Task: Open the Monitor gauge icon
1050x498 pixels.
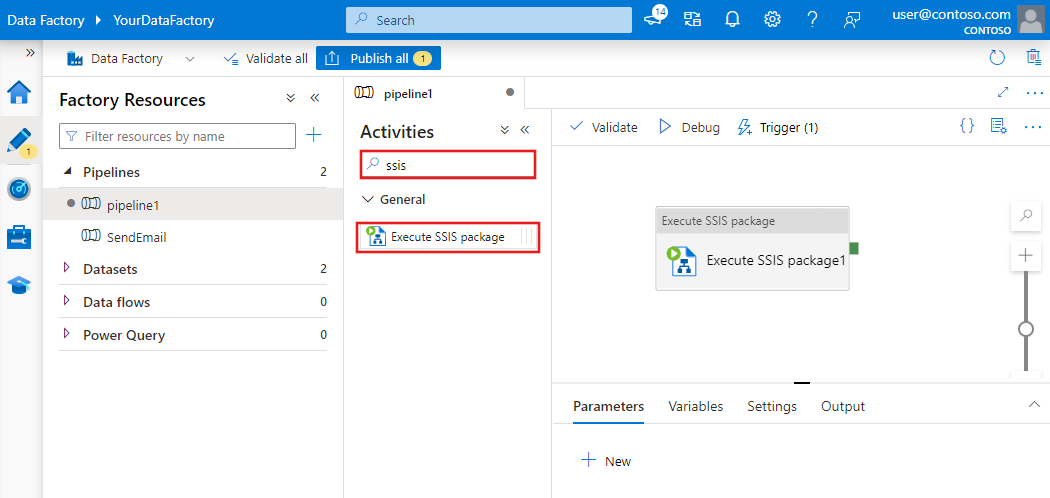Action: pos(19,189)
